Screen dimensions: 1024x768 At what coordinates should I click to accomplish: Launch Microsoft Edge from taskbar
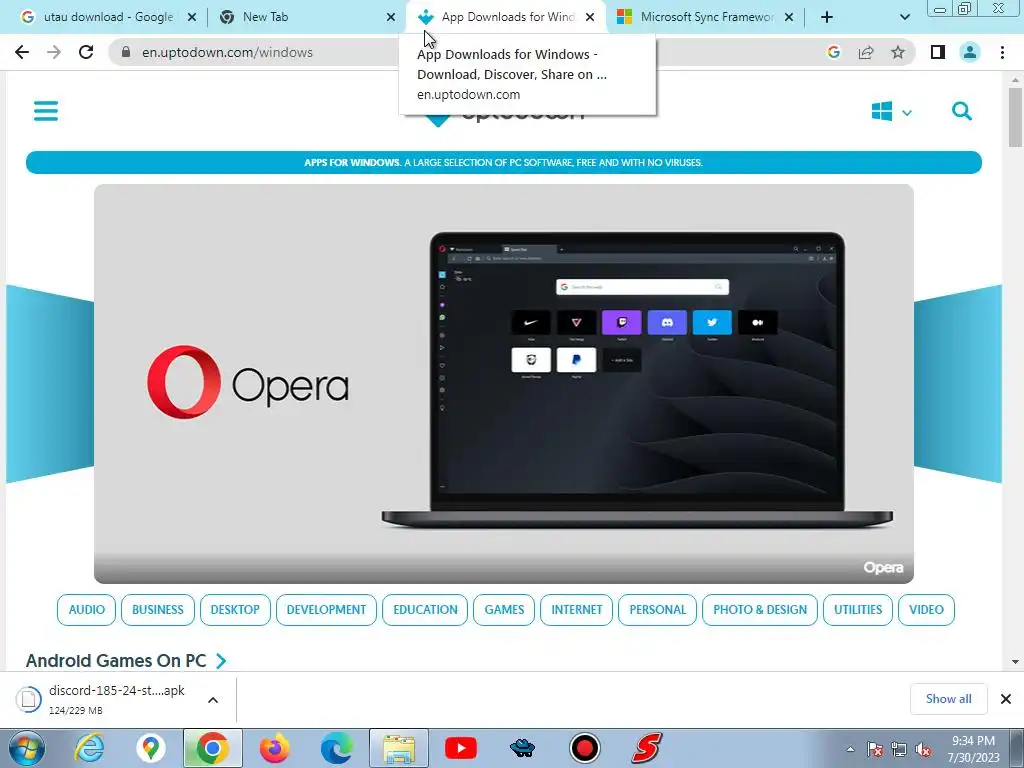point(336,748)
